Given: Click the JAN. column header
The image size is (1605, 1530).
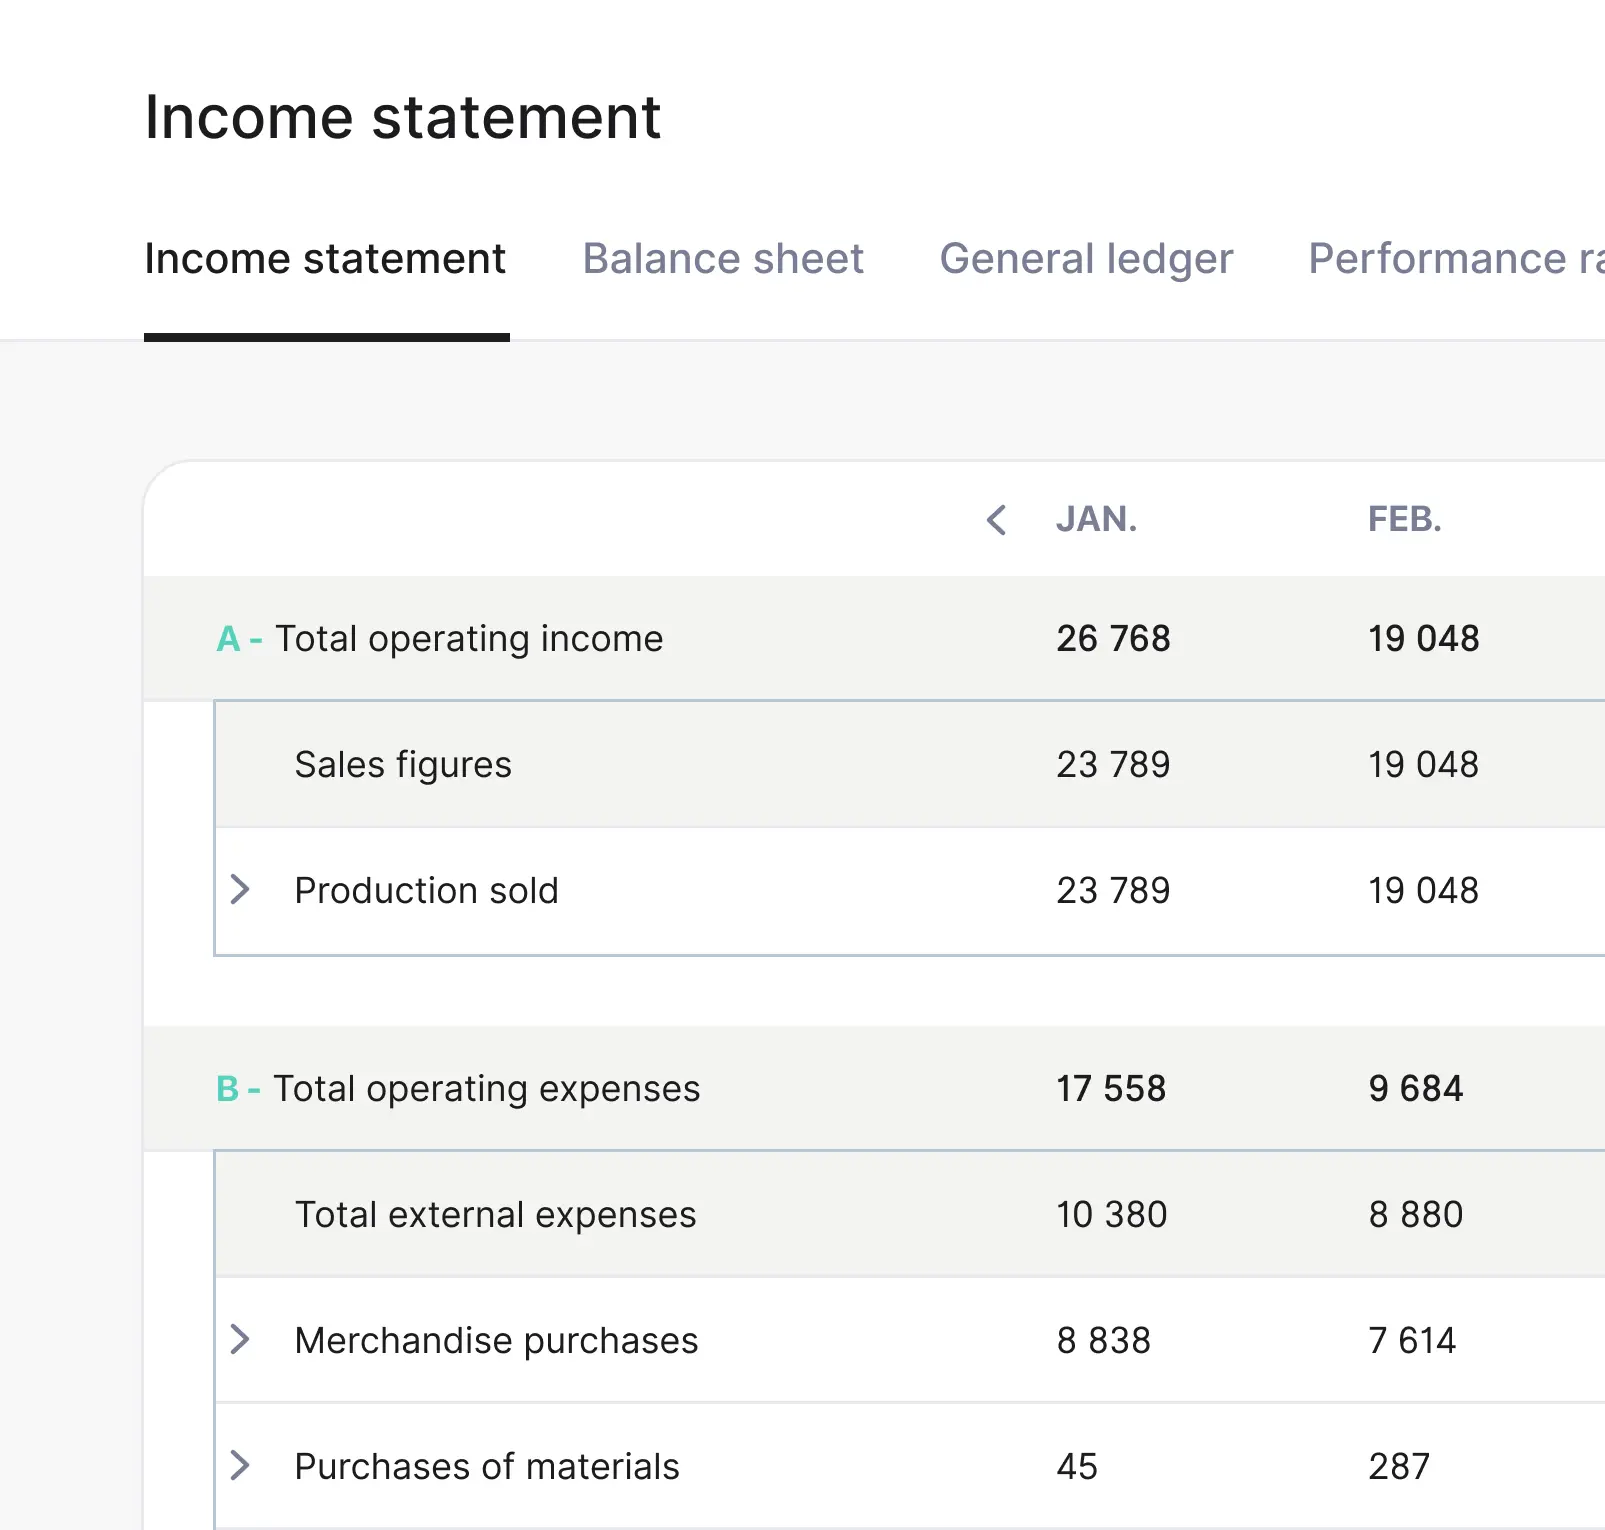Looking at the screenshot, I should click(x=1096, y=520).
